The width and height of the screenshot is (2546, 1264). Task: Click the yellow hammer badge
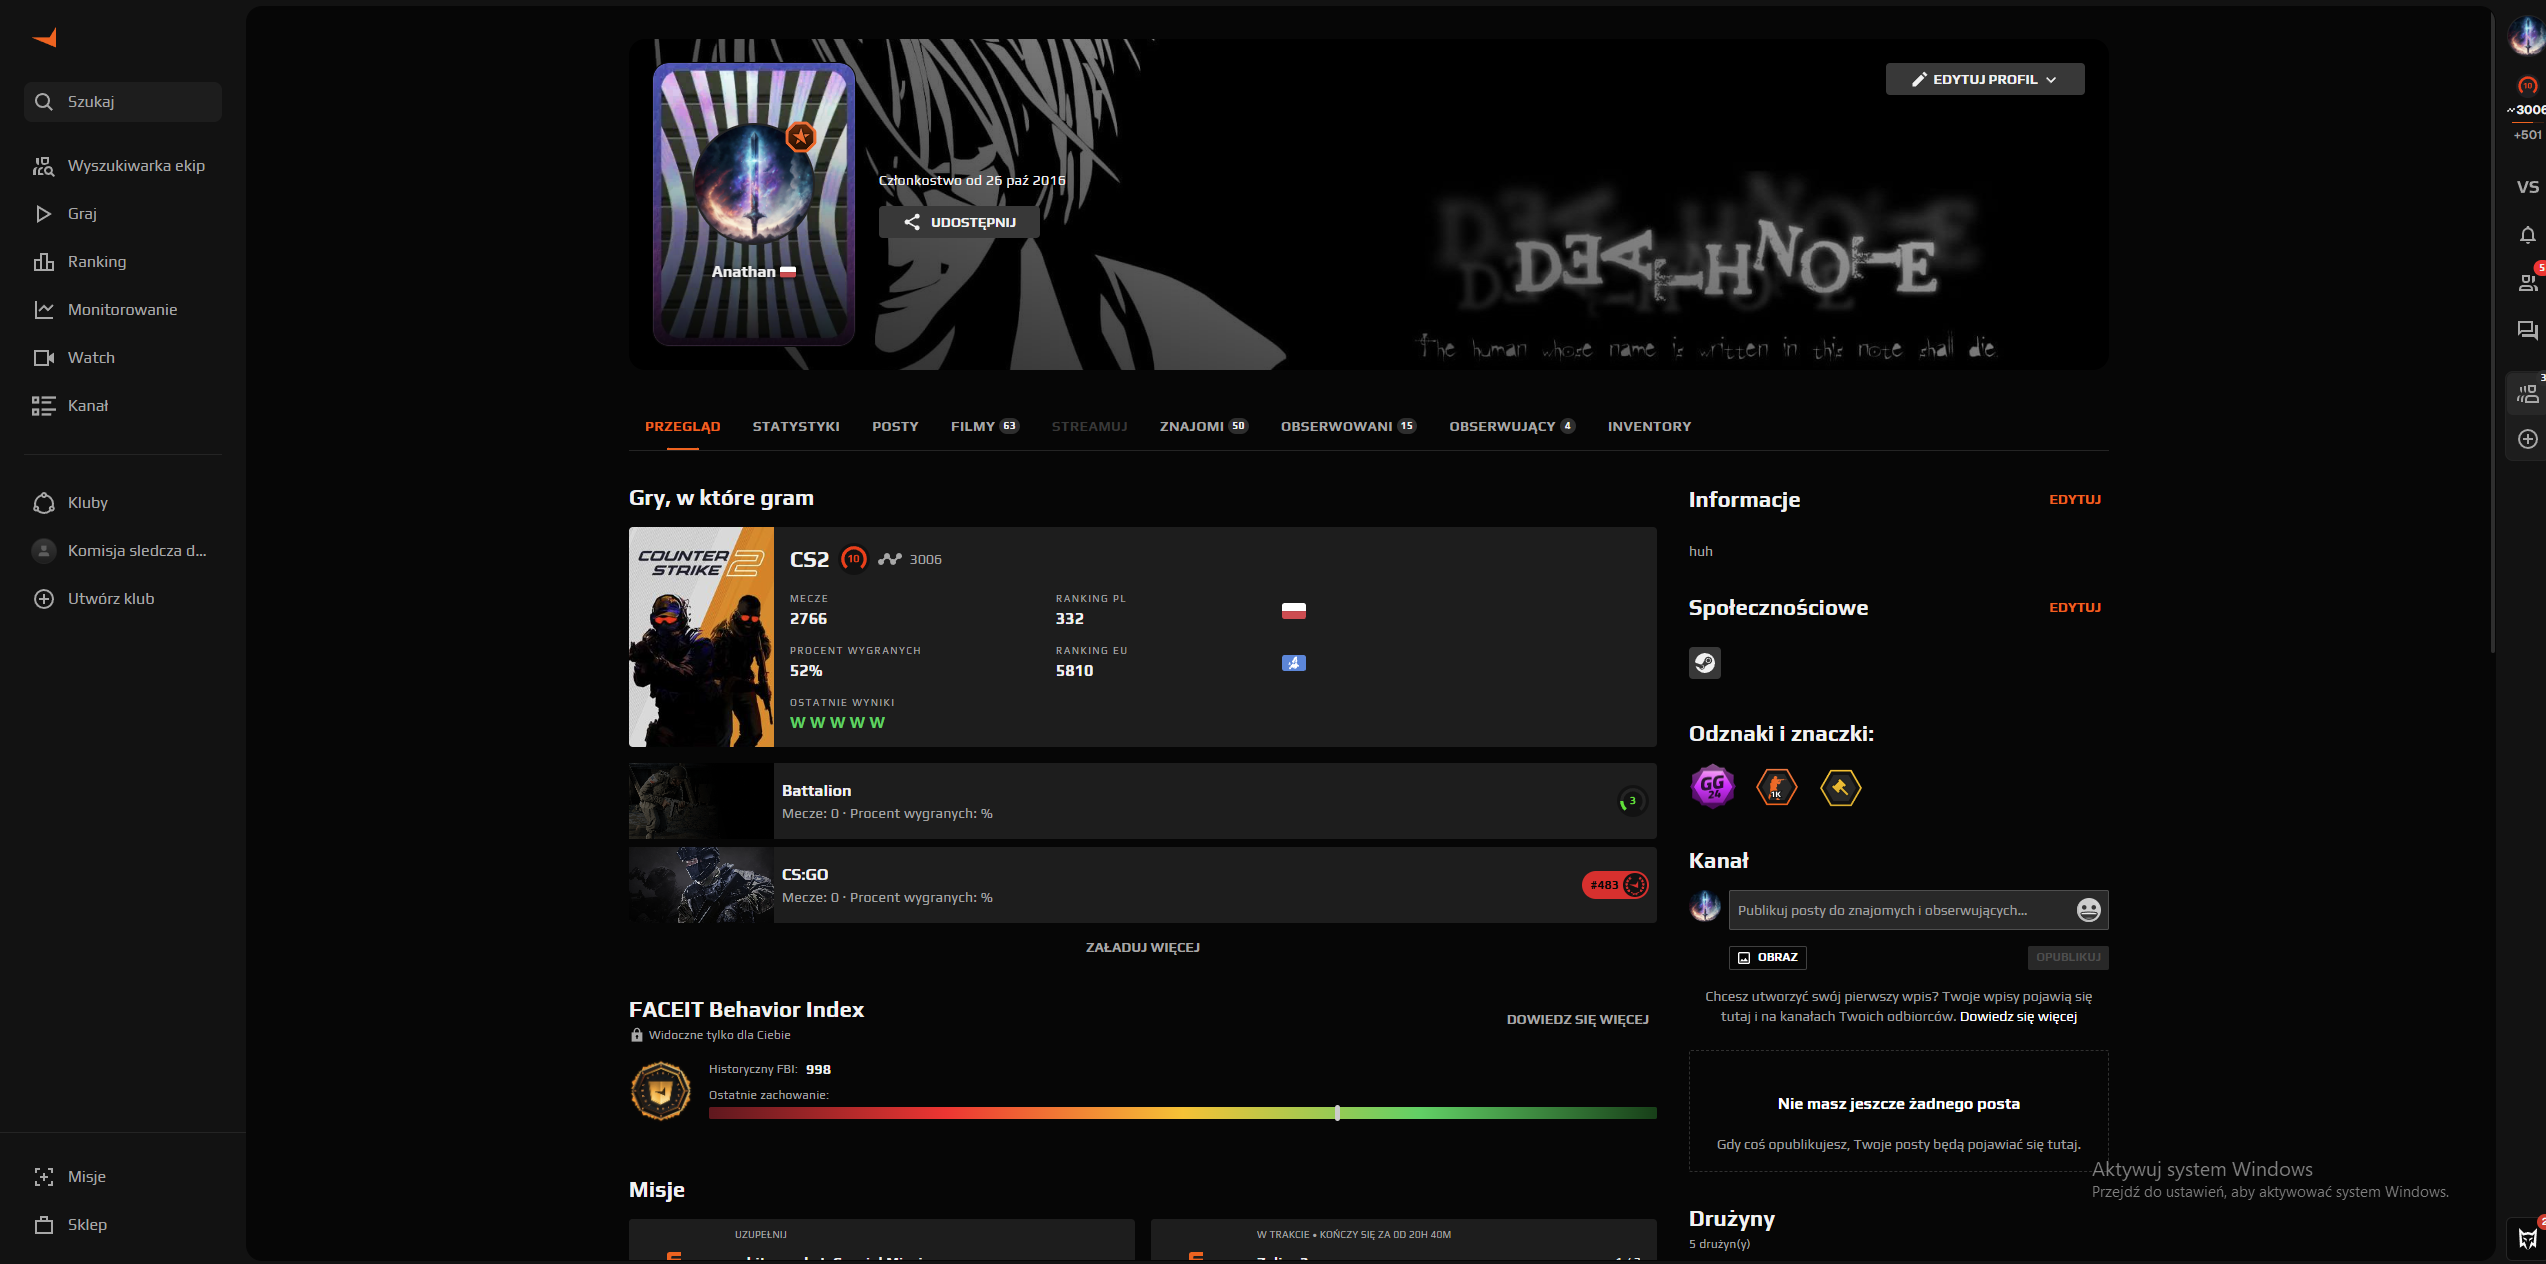(x=1840, y=788)
